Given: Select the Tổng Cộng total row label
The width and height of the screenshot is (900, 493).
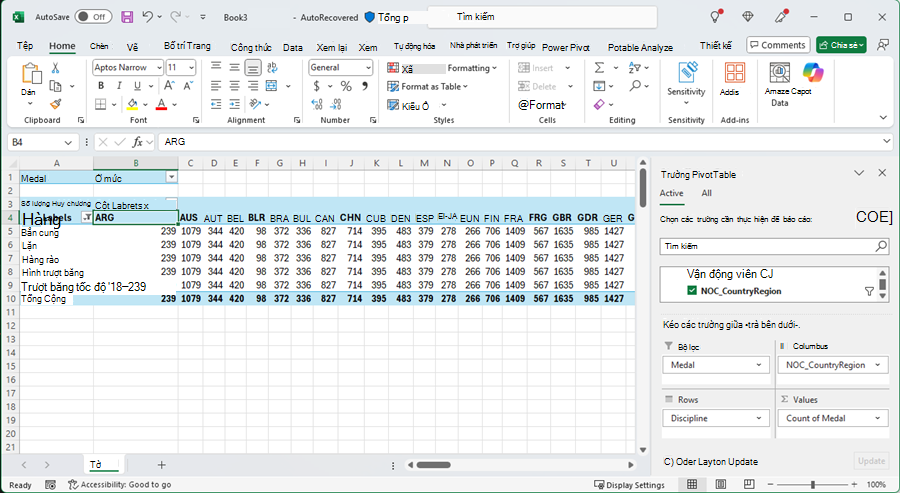Looking at the screenshot, I should pyautogui.click(x=44, y=298).
